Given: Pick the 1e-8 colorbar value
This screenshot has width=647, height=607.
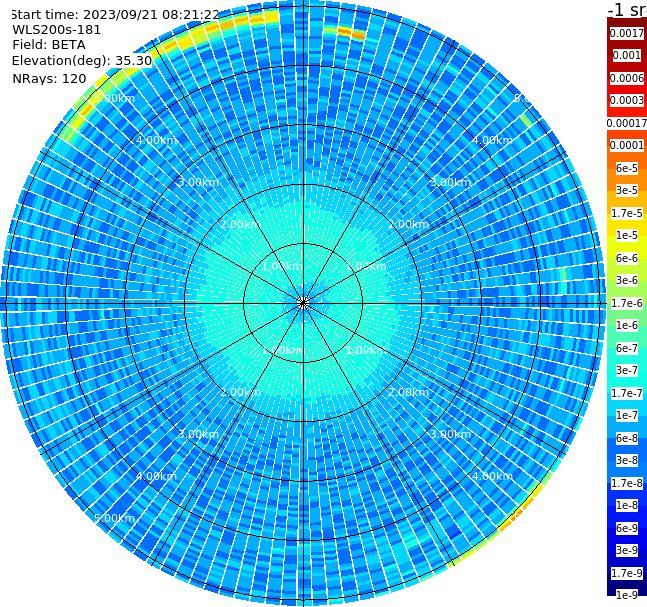Looking at the screenshot, I should coord(626,505).
